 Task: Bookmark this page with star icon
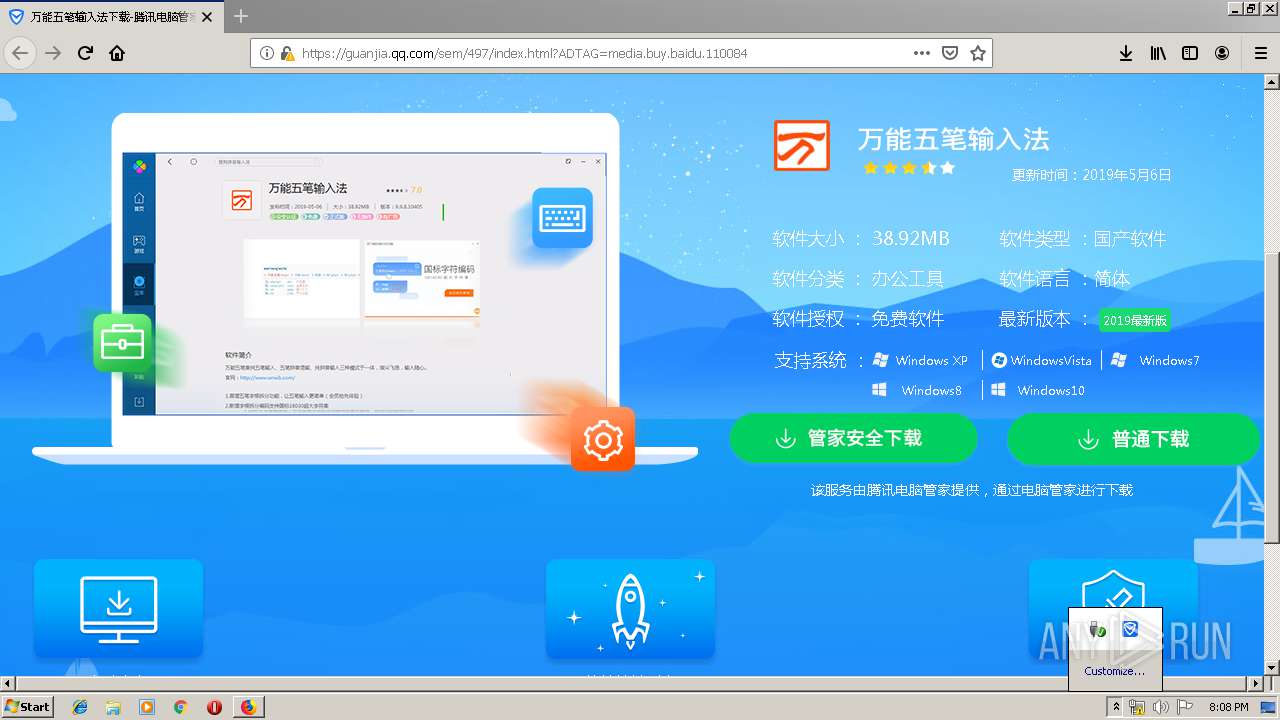tap(978, 53)
